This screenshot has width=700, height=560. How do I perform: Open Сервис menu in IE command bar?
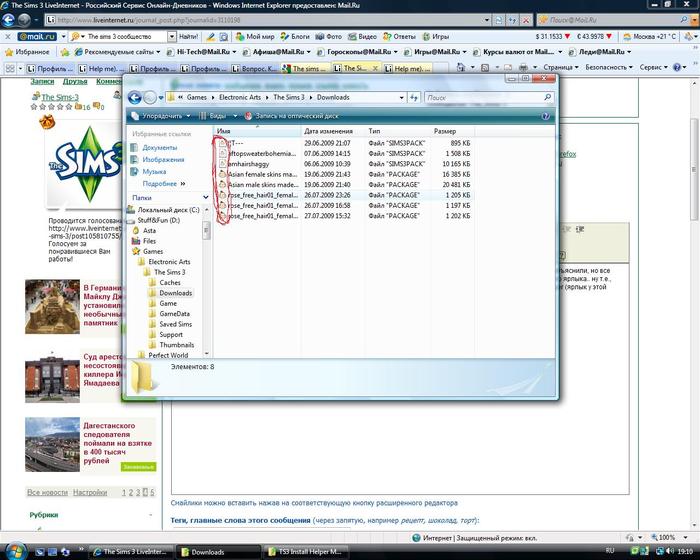[x=654, y=67]
